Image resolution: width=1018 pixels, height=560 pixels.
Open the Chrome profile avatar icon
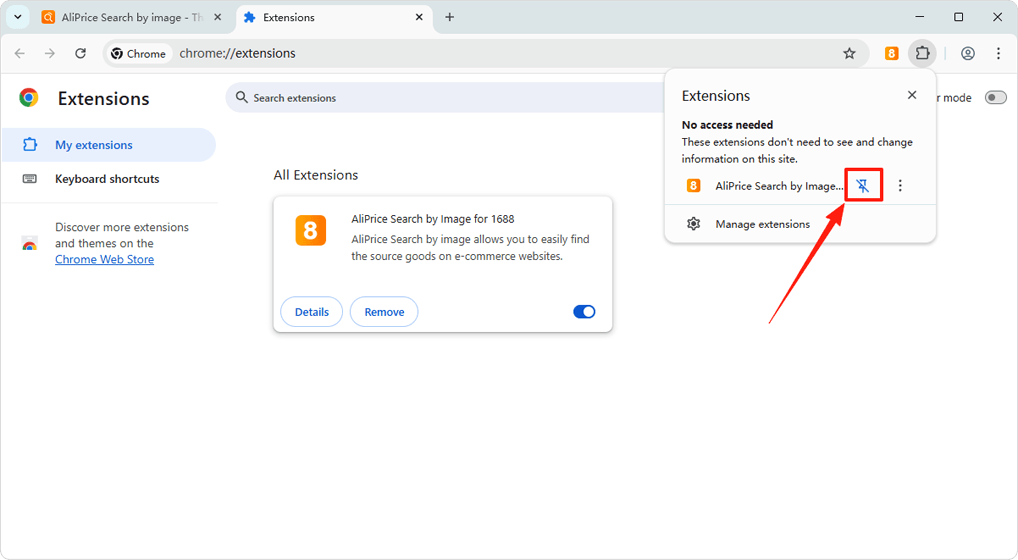pyautogui.click(x=967, y=53)
